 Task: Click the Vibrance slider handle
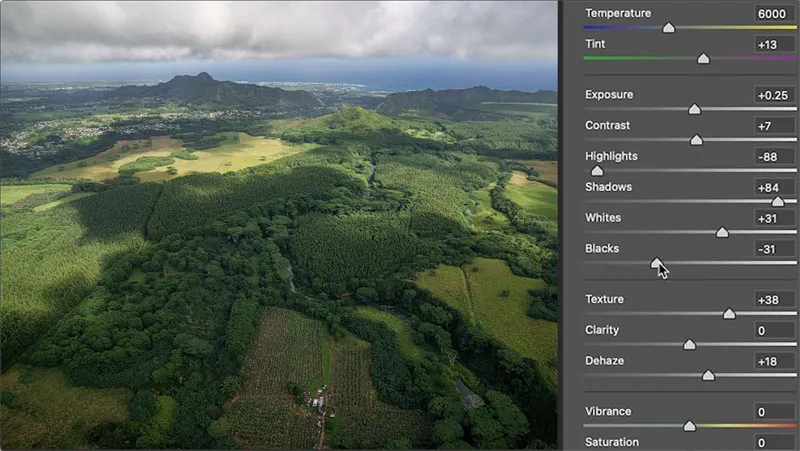[x=689, y=426]
